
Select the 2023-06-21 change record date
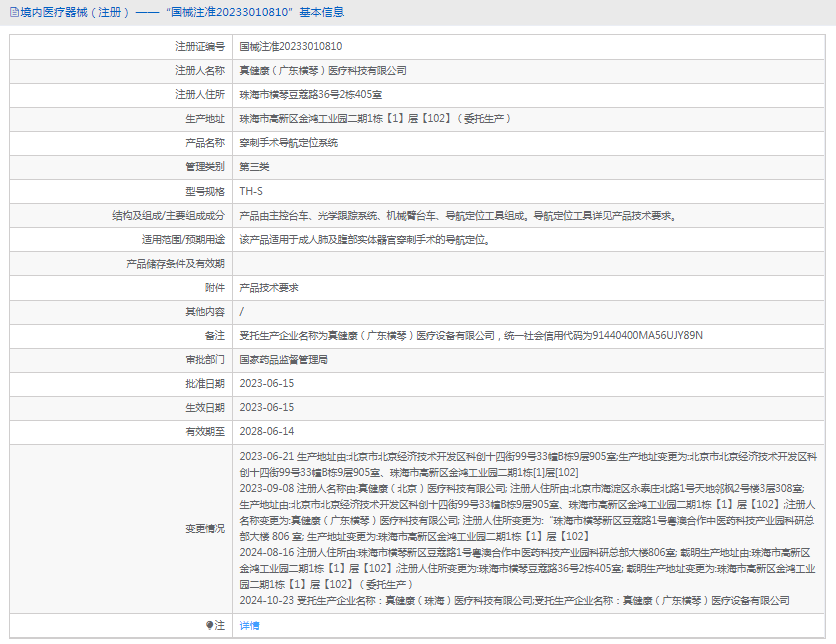pyautogui.click(x=267, y=457)
